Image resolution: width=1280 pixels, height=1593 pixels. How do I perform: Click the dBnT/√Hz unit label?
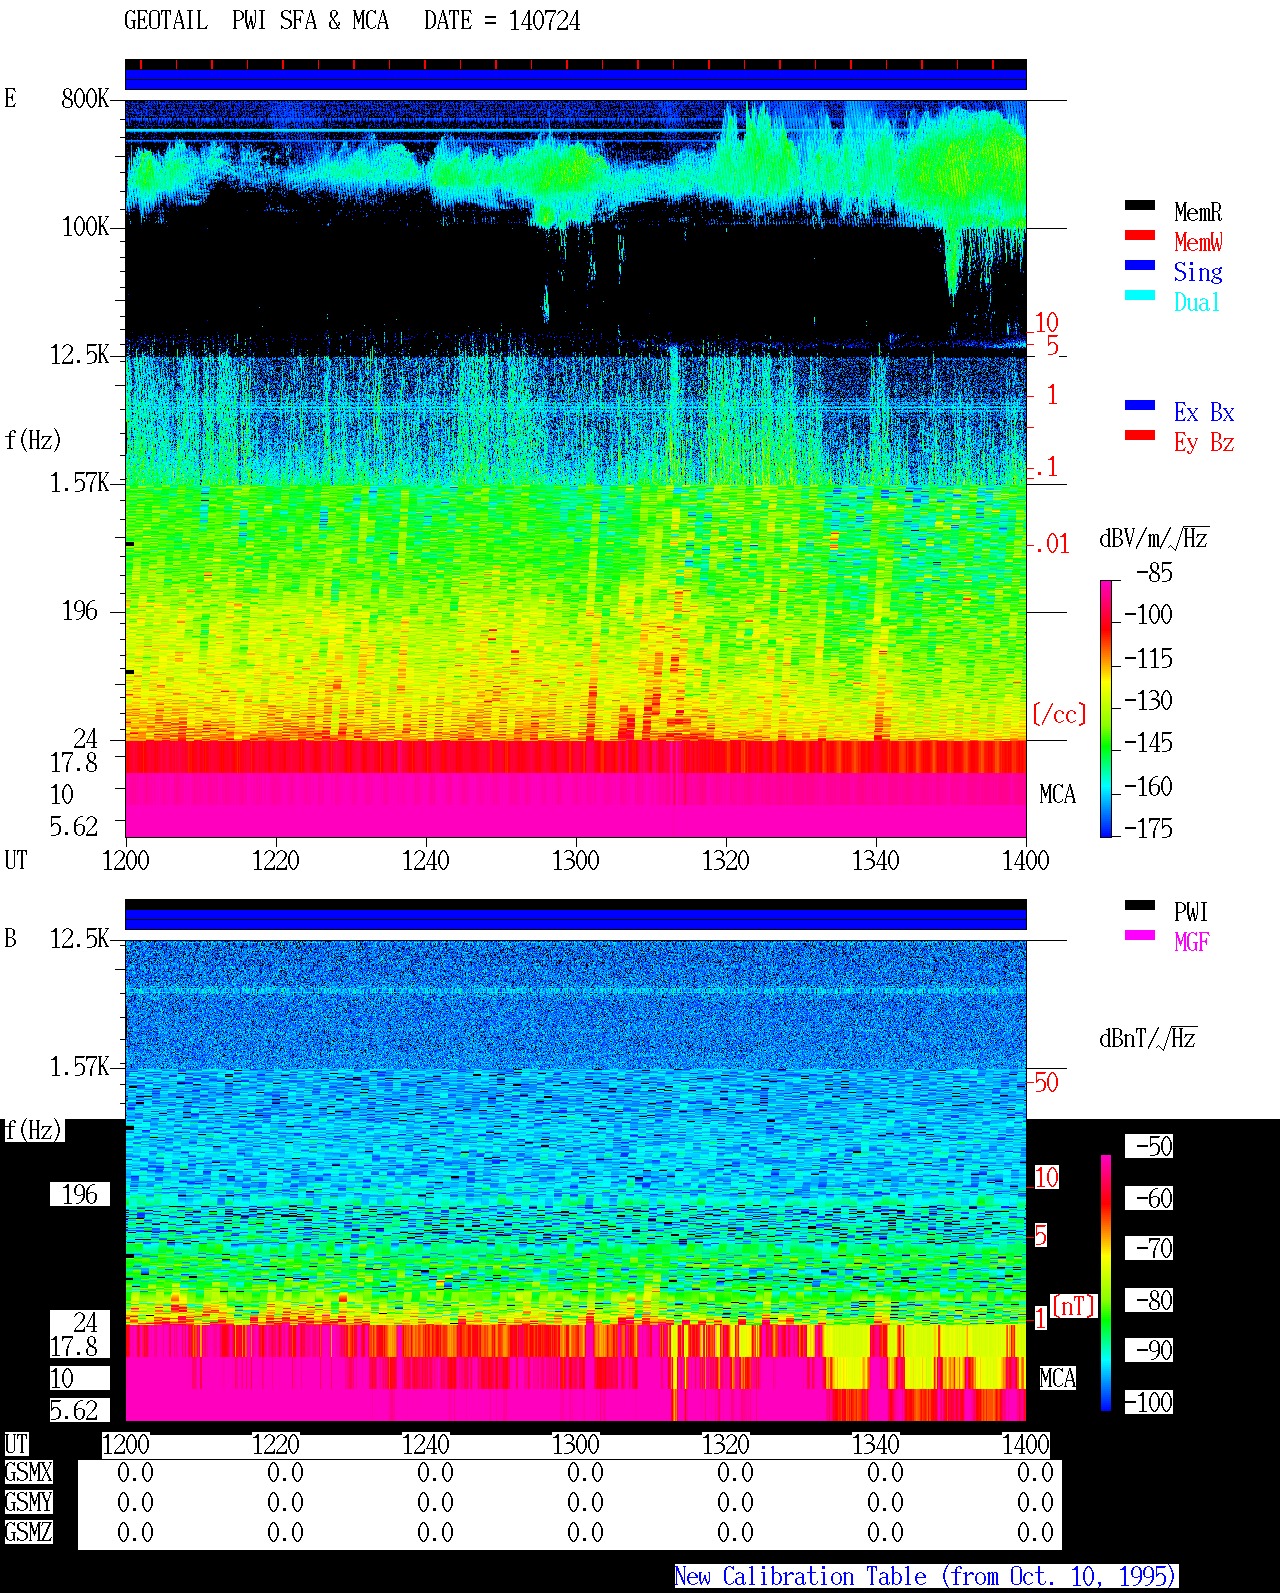(x=1148, y=1038)
